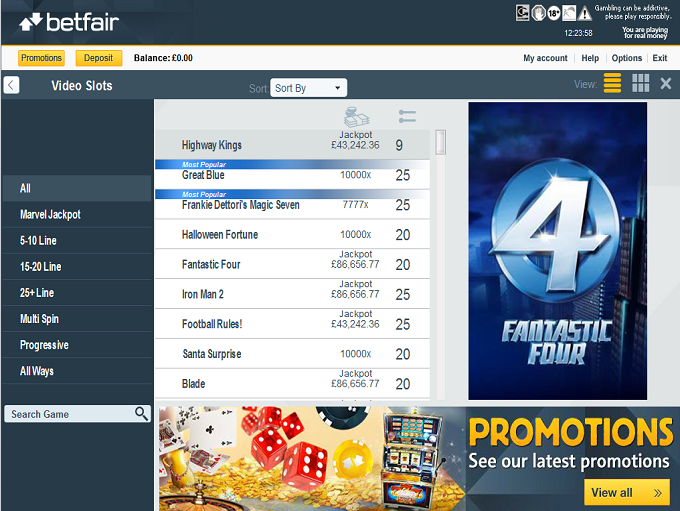680x511 pixels.
Task: Select the Progressive category
Action: click(x=77, y=345)
